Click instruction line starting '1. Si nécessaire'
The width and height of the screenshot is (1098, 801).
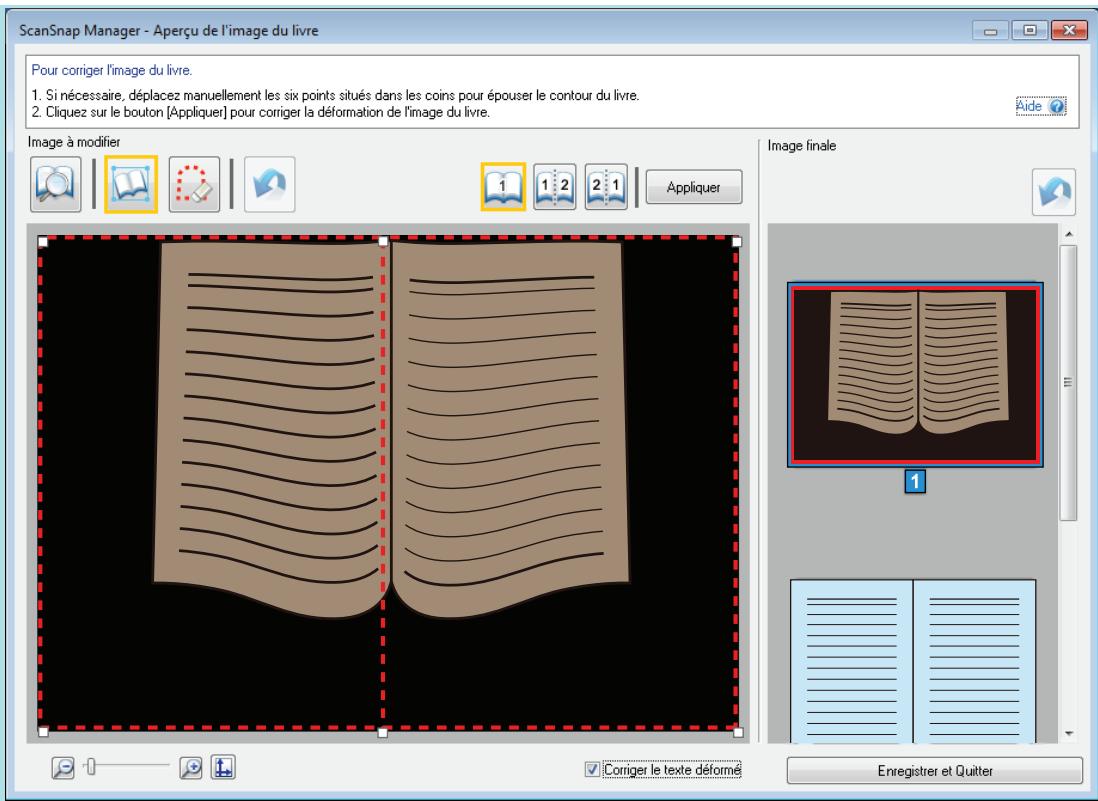click(x=335, y=95)
